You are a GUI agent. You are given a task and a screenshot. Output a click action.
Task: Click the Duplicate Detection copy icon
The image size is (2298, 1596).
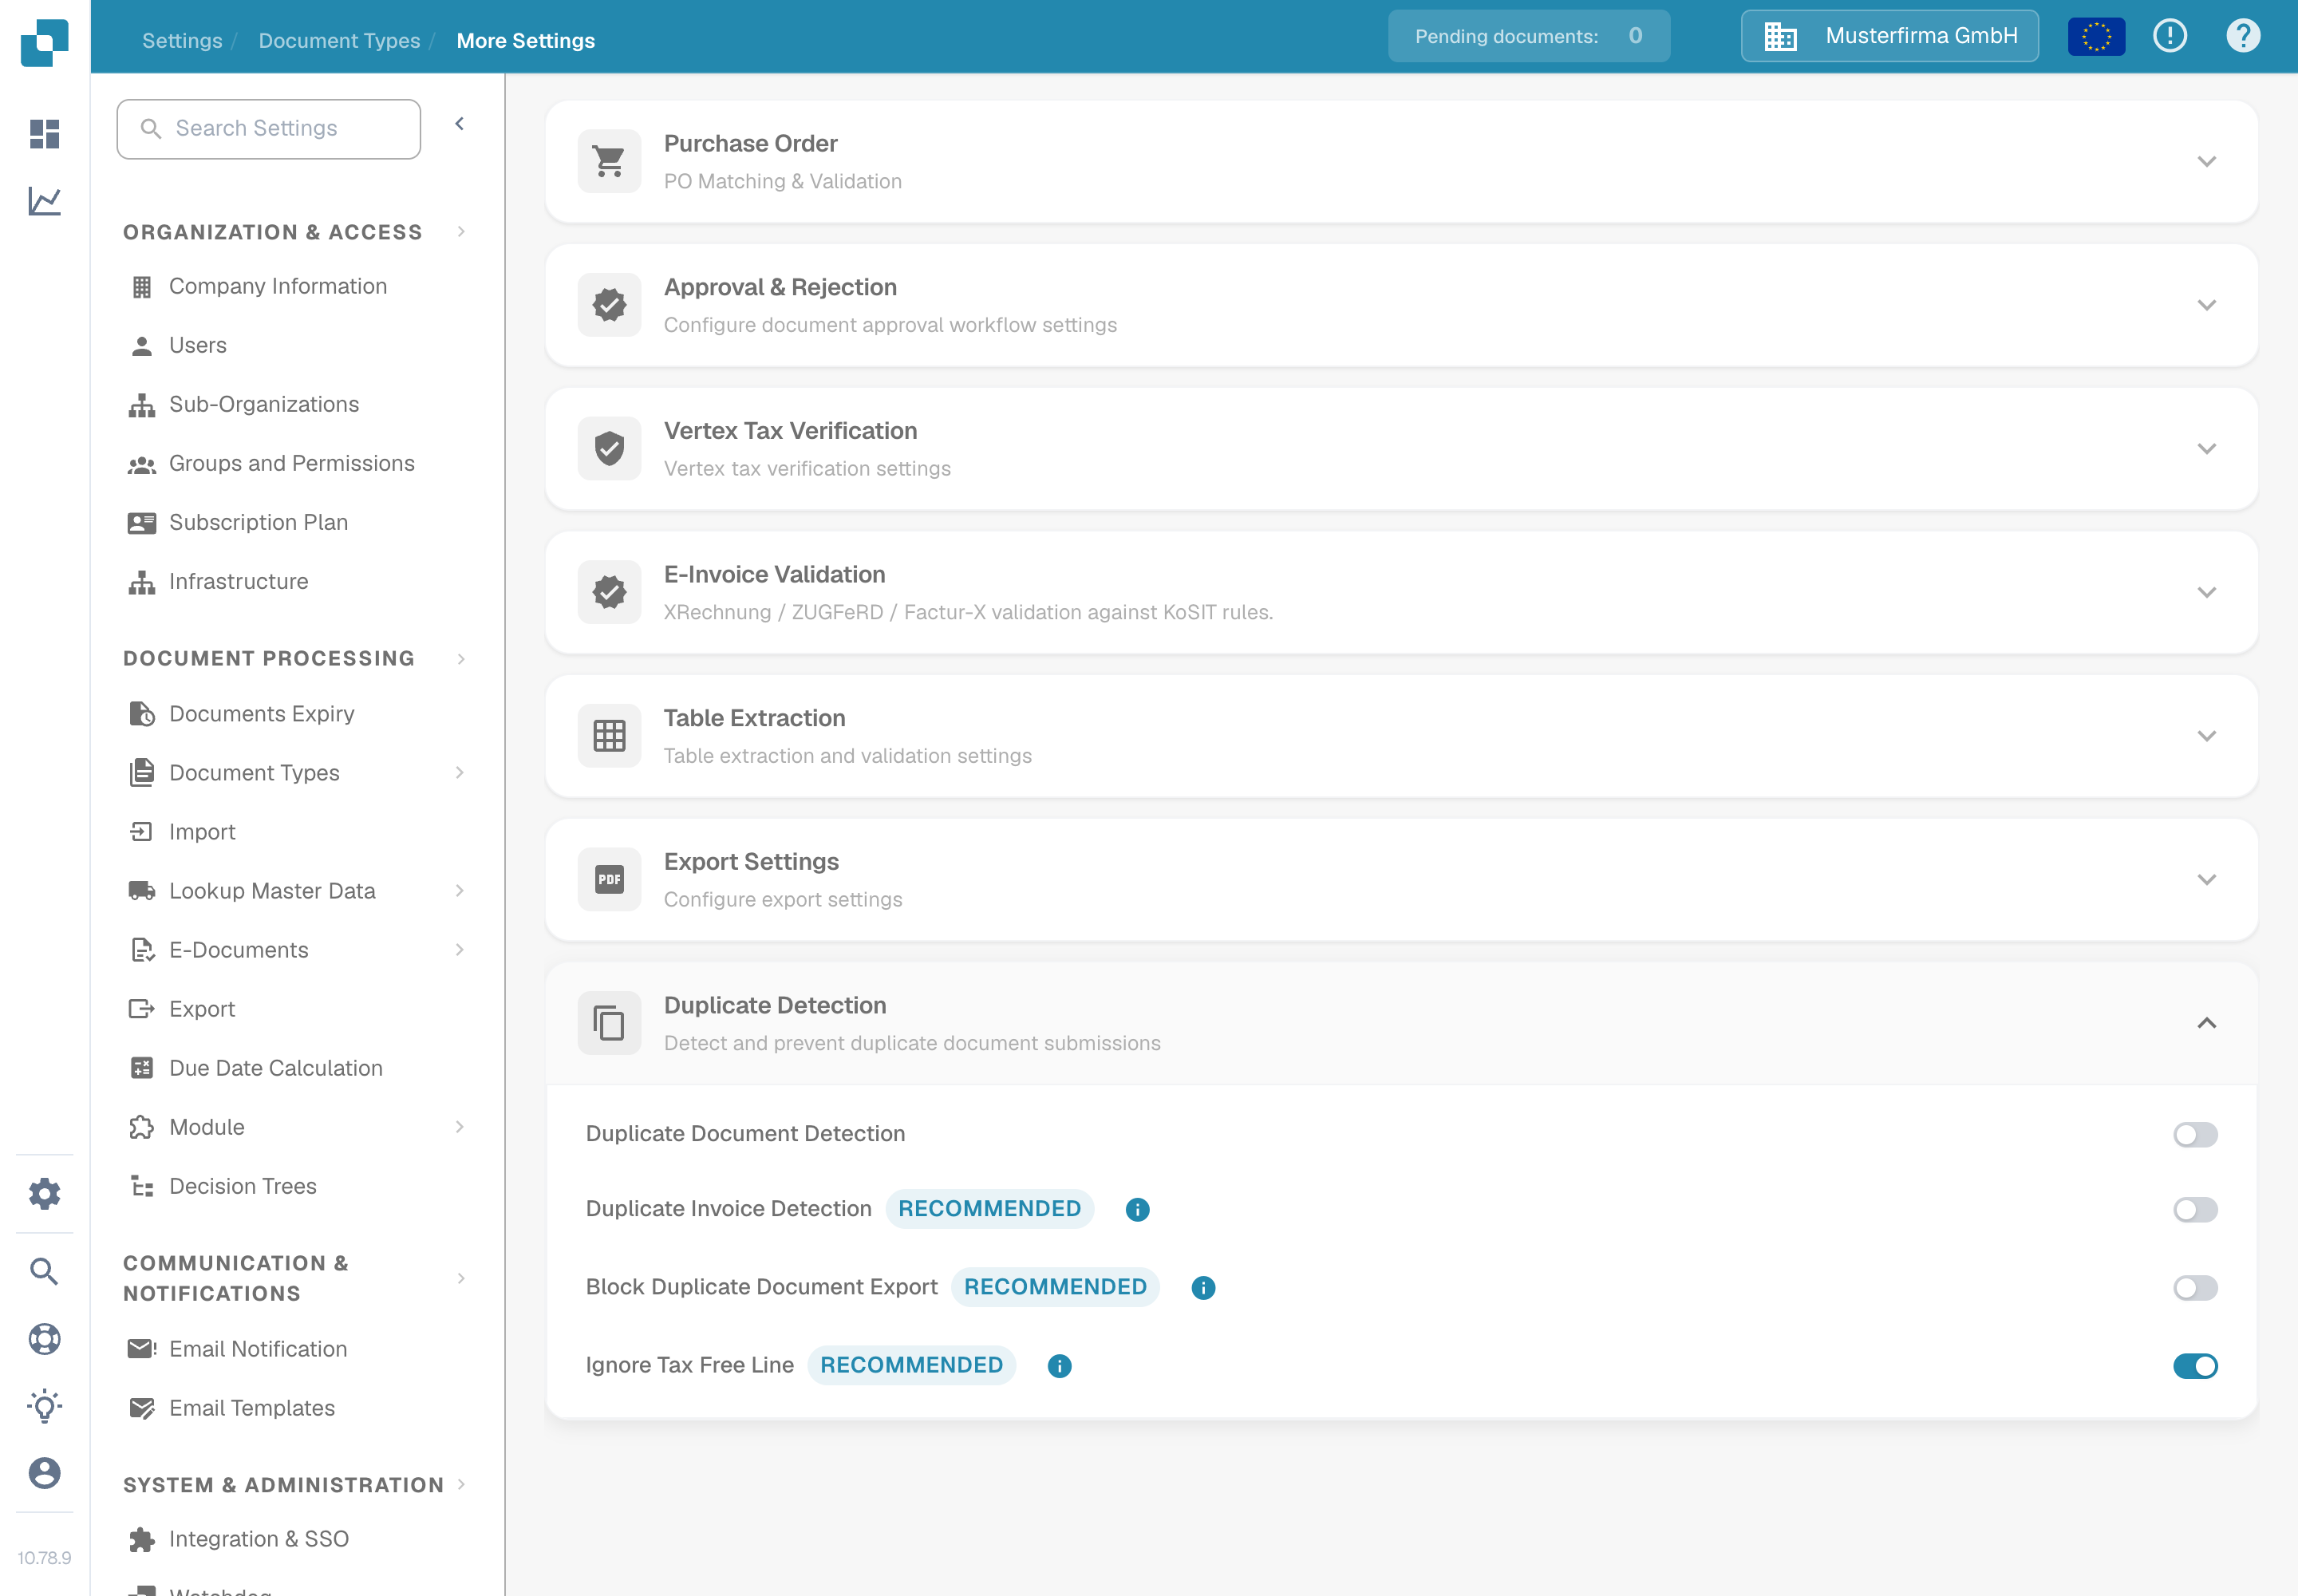pyautogui.click(x=609, y=1023)
